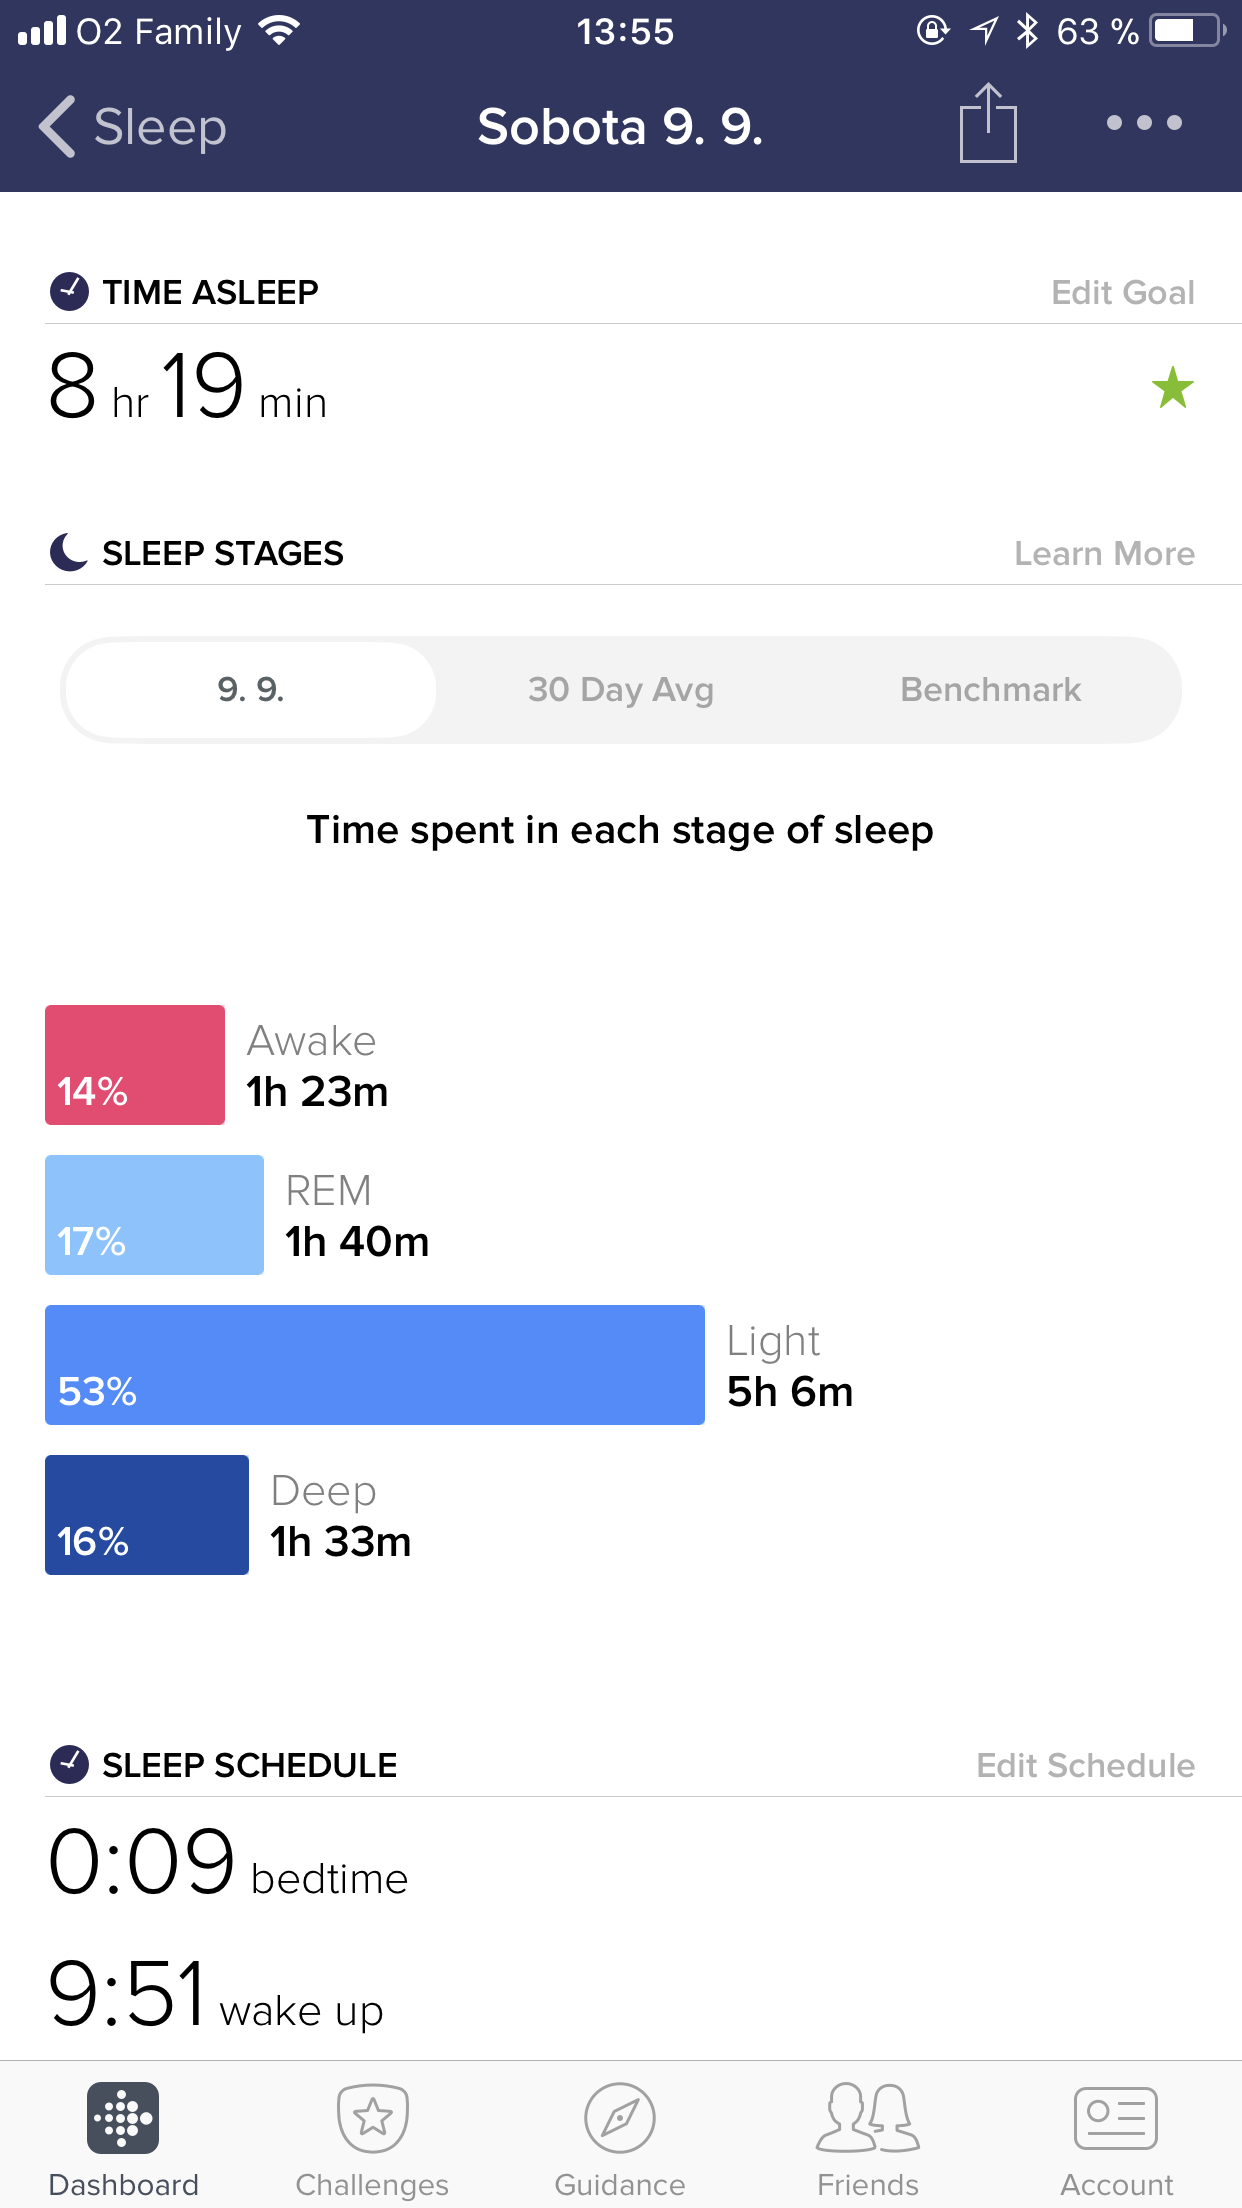Tap the dark blue Deep 16% bar
Image resolution: width=1242 pixels, height=2208 pixels.
[x=147, y=1515]
